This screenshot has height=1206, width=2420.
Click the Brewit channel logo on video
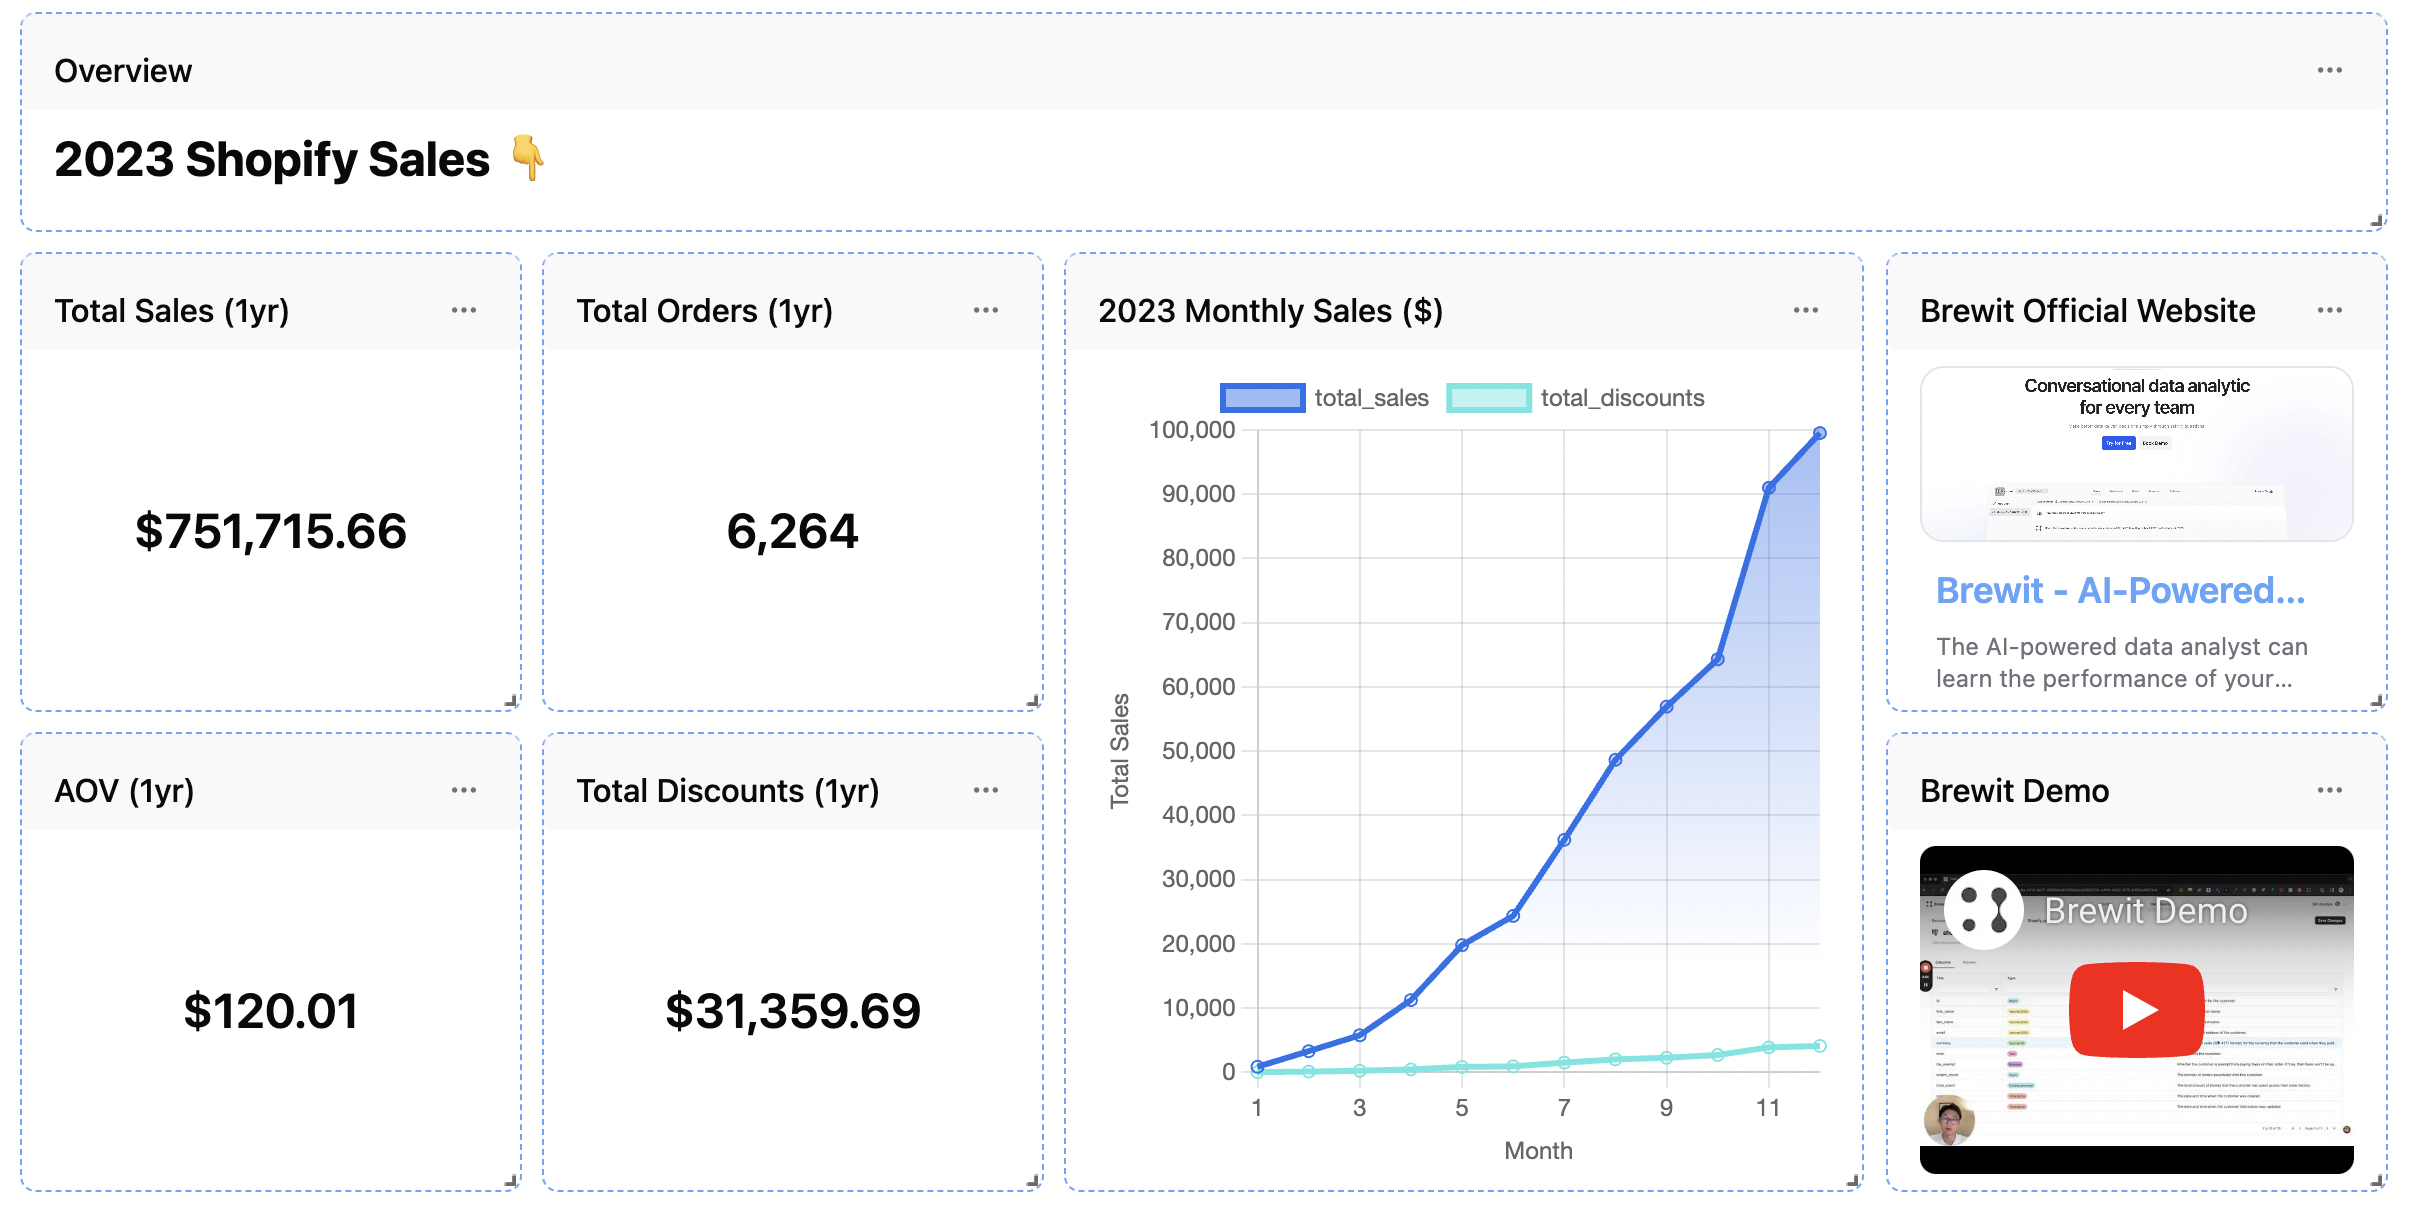pos(1984,910)
